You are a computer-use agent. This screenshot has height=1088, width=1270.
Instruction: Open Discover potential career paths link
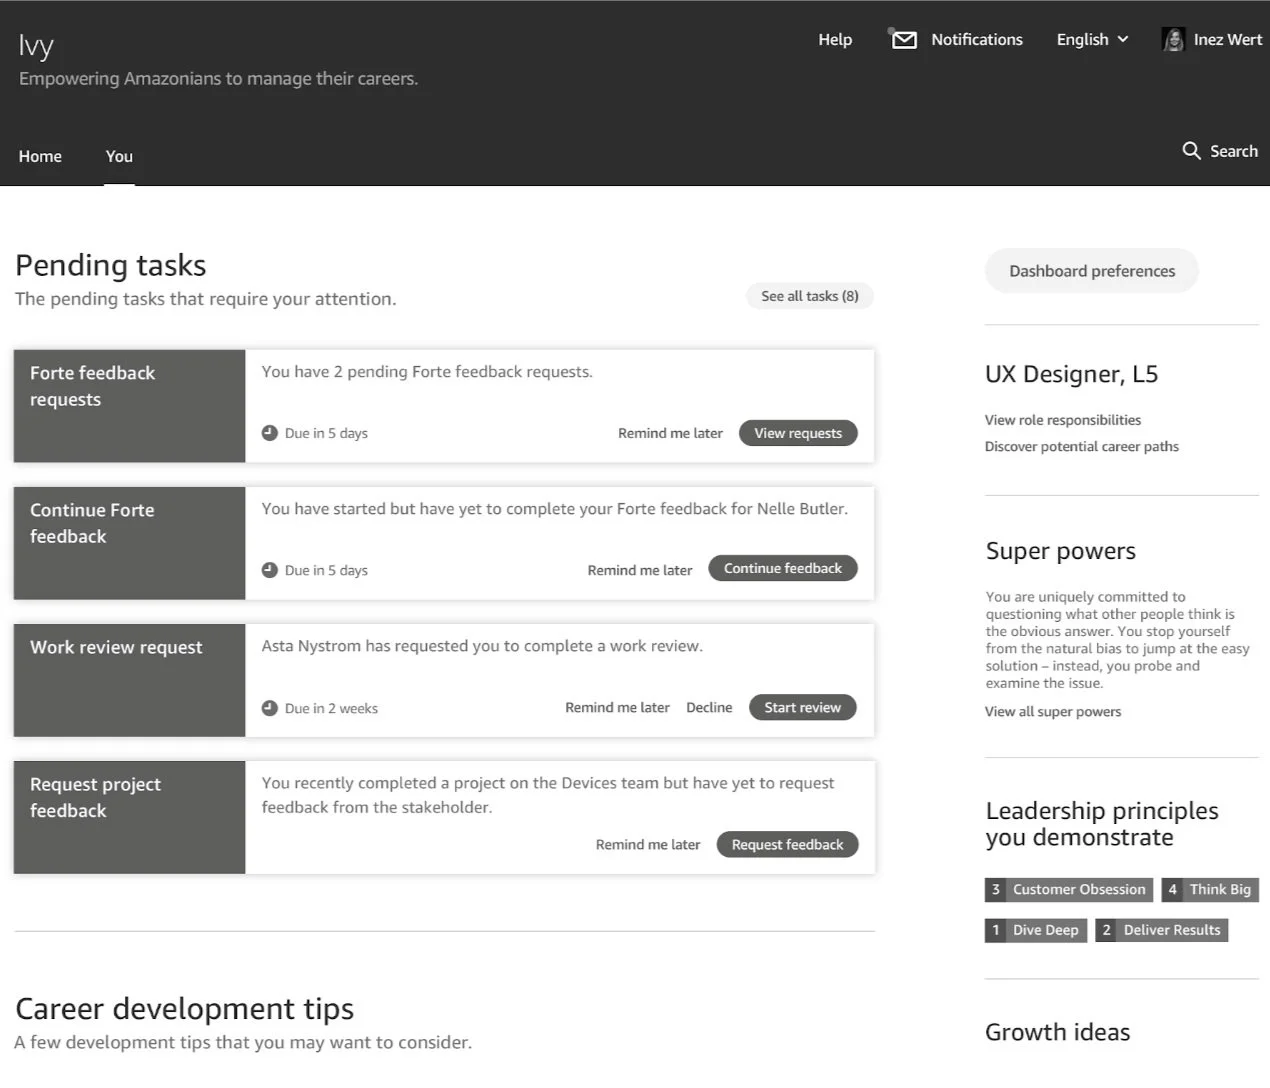click(x=1082, y=446)
